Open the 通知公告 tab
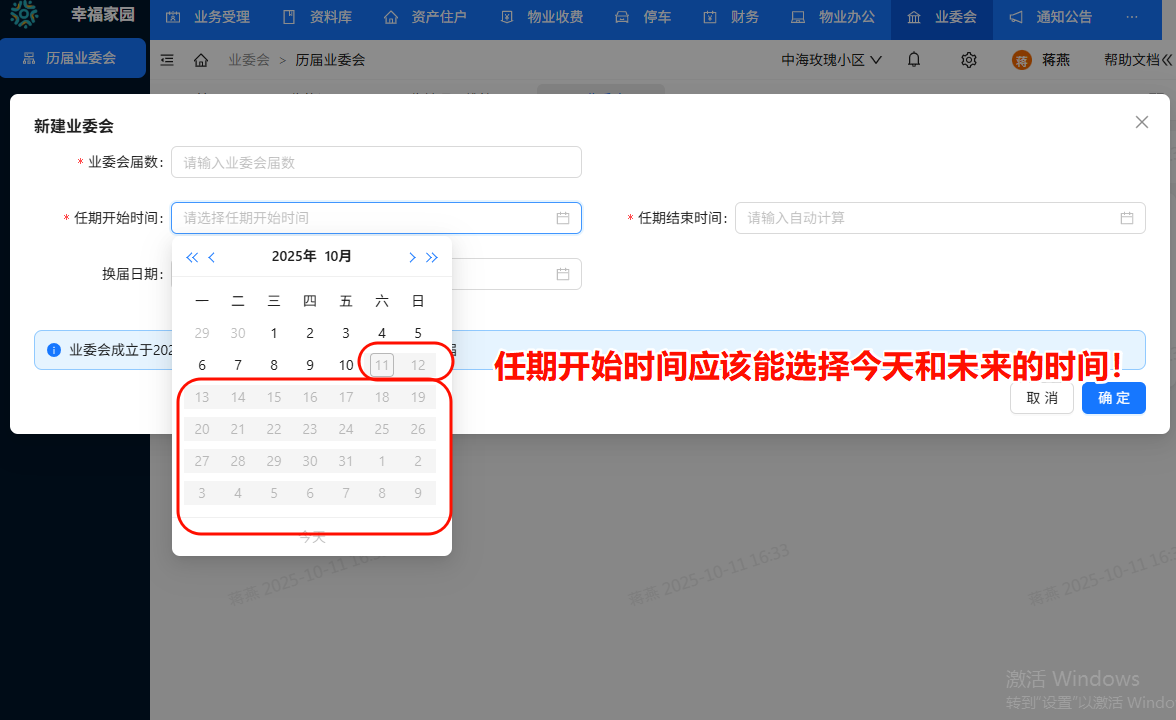The image size is (1176, 720). [1050, 17]
